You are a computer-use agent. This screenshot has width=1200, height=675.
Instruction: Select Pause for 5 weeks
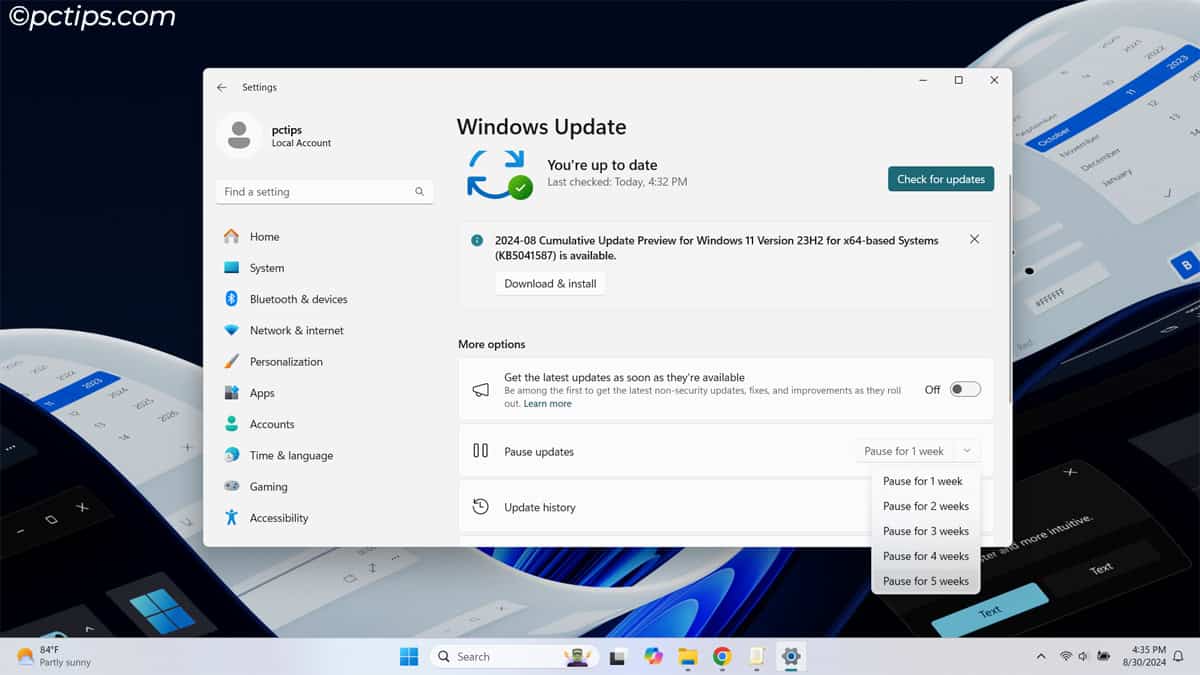coord(925,581)
